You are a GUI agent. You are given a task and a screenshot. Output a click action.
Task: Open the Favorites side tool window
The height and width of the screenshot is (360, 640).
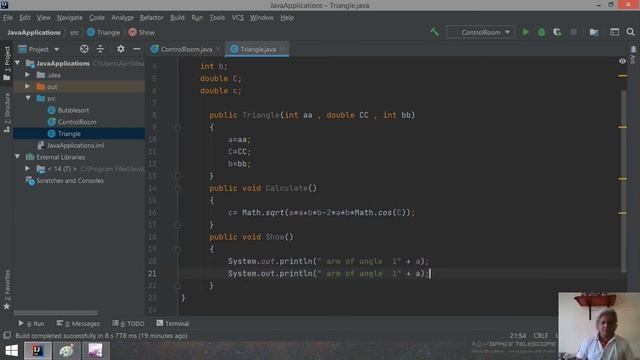click(7, 289)
